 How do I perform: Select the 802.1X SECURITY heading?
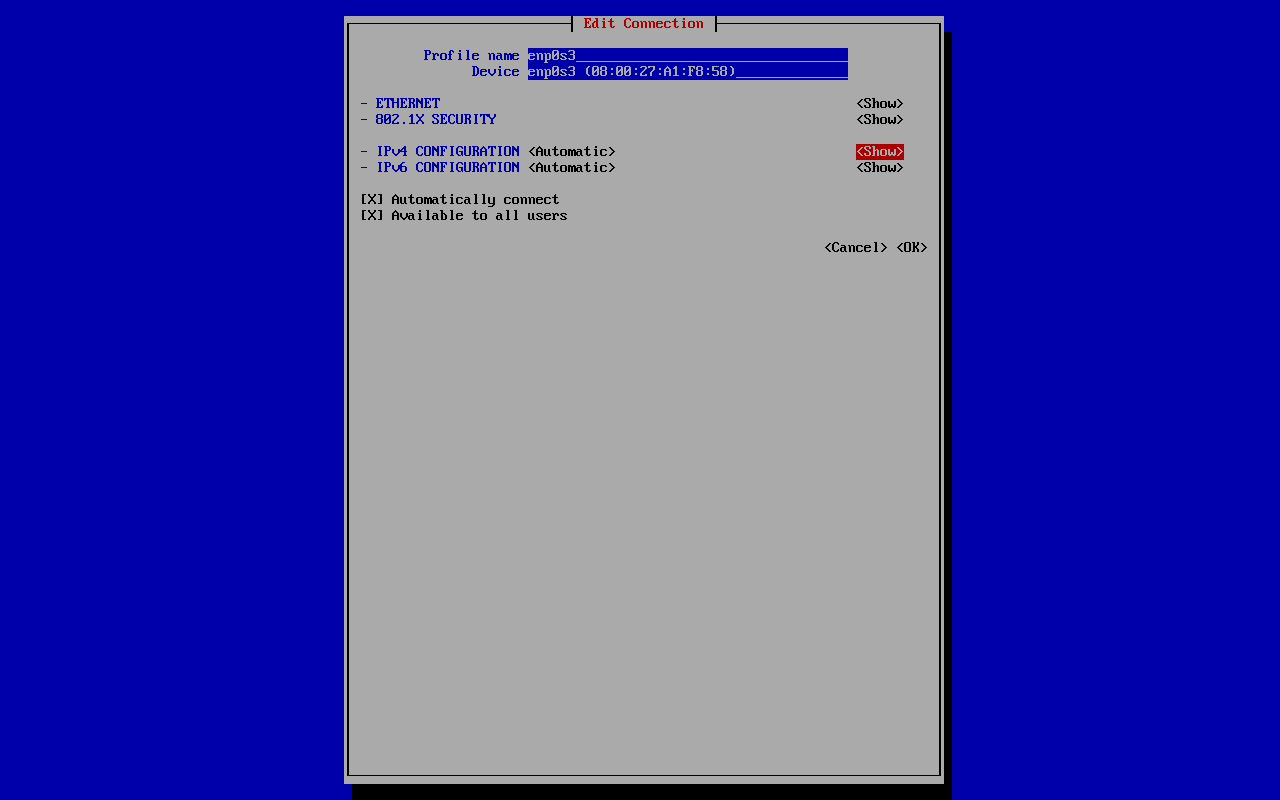(x=435, y=120)
